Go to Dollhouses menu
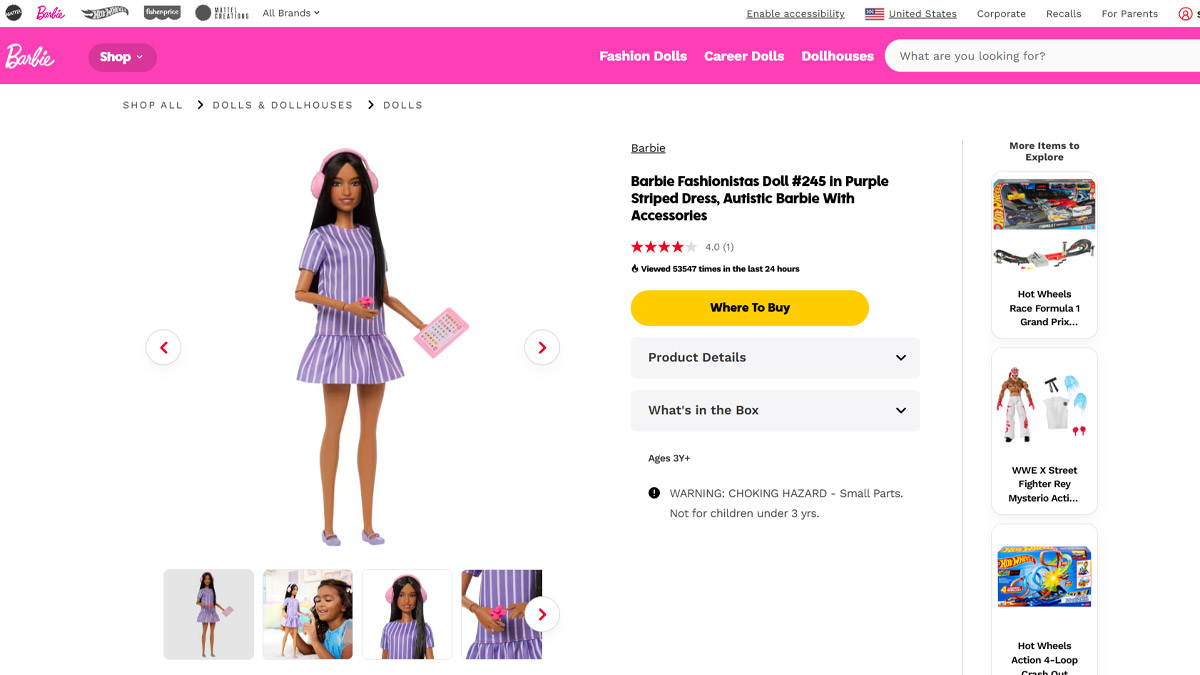The height and width of the screenshot is (675, 1200). pos(837,56)
